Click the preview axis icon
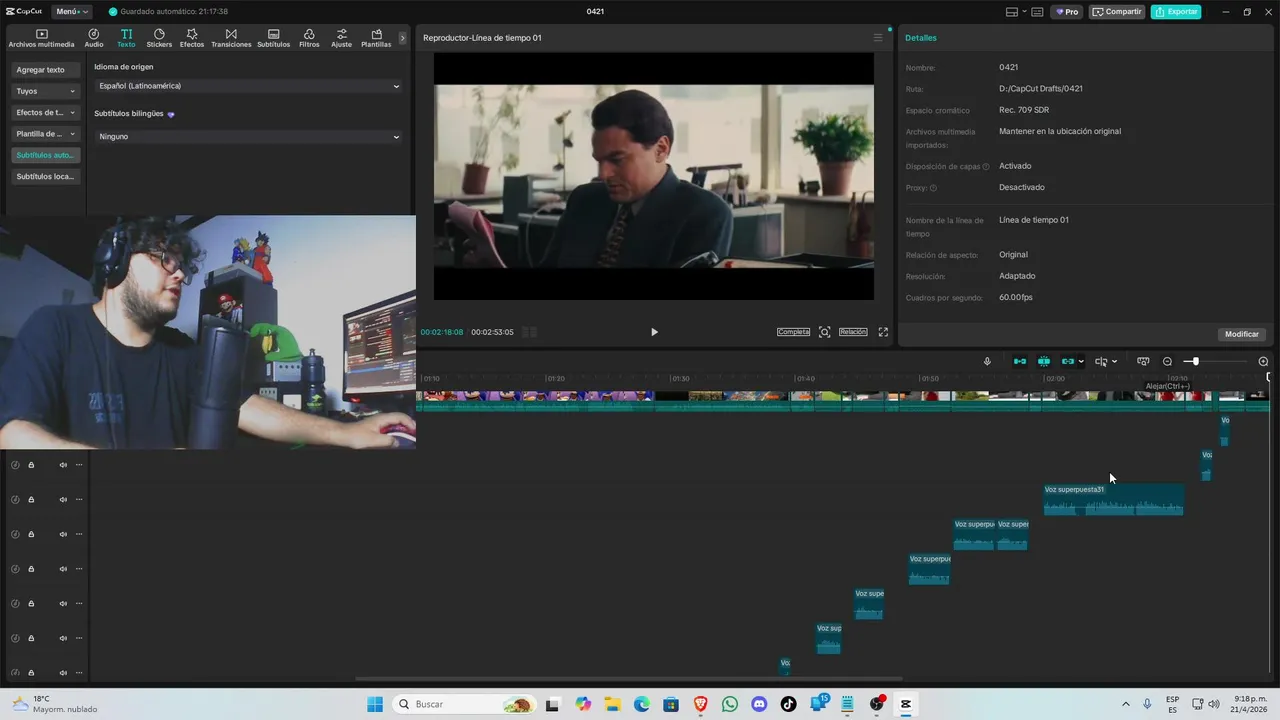The width and height of the screenshot is (1280, 720). click(1143, 361)
